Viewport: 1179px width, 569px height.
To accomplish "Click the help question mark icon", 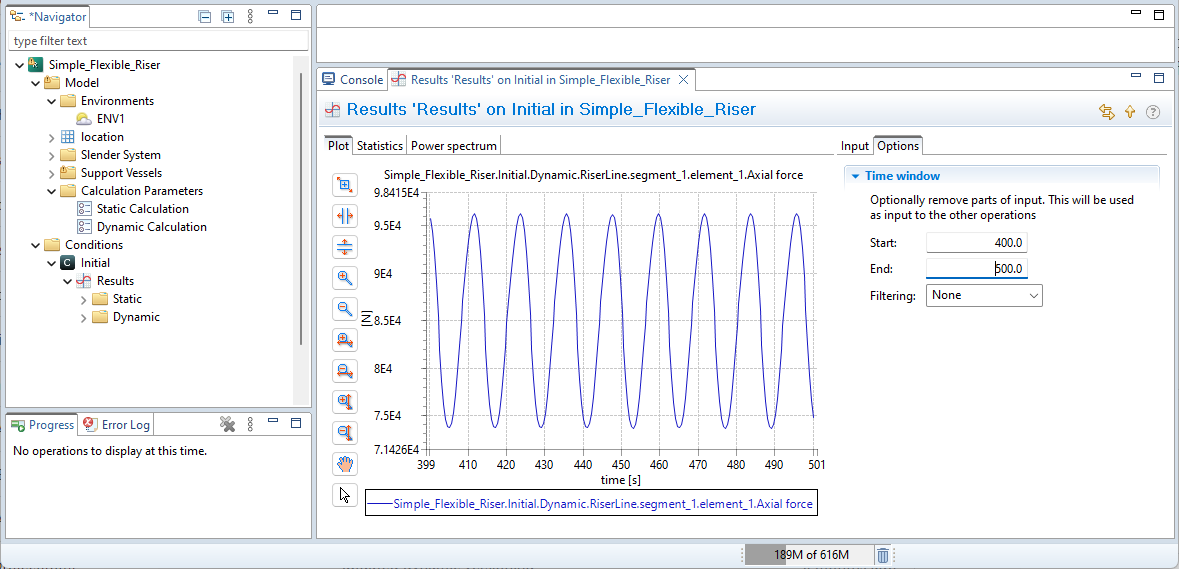I will pos(1153,112).
